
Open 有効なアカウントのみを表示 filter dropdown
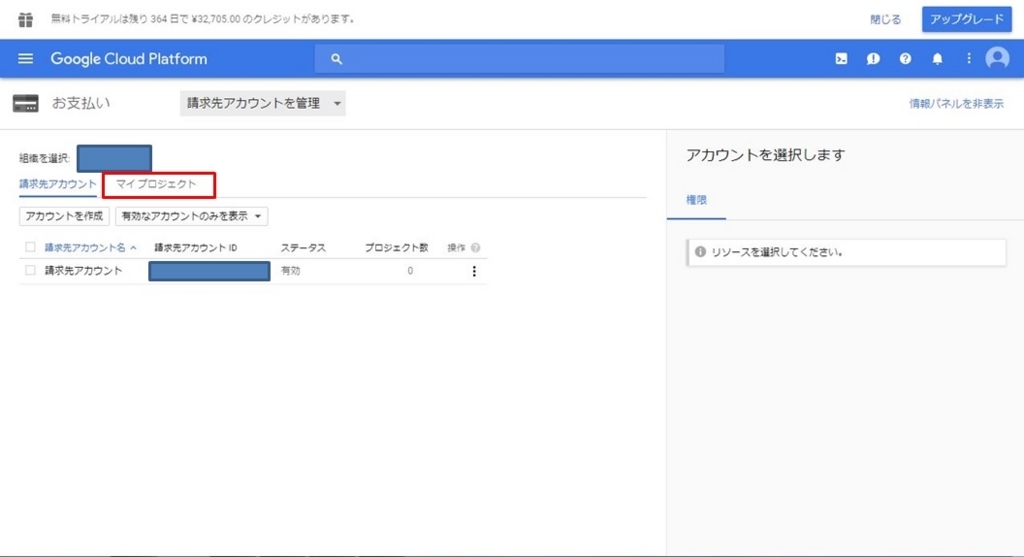click(191, 216)
